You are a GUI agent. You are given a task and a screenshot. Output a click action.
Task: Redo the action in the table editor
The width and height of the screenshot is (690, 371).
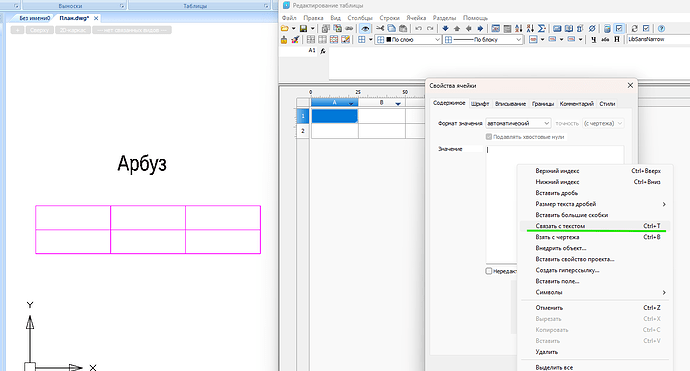point(430,29)
